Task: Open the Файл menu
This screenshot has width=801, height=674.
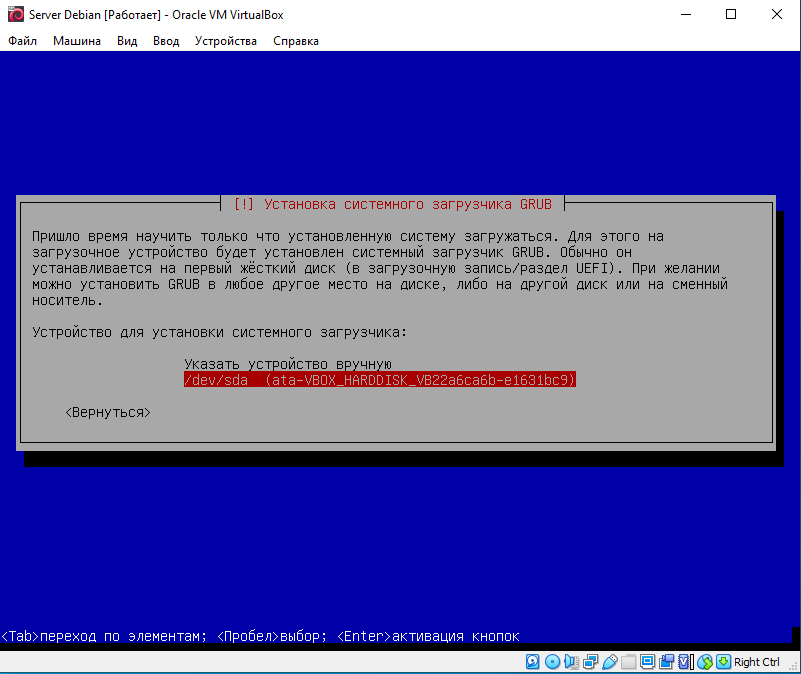Action: tap(22, 41)
